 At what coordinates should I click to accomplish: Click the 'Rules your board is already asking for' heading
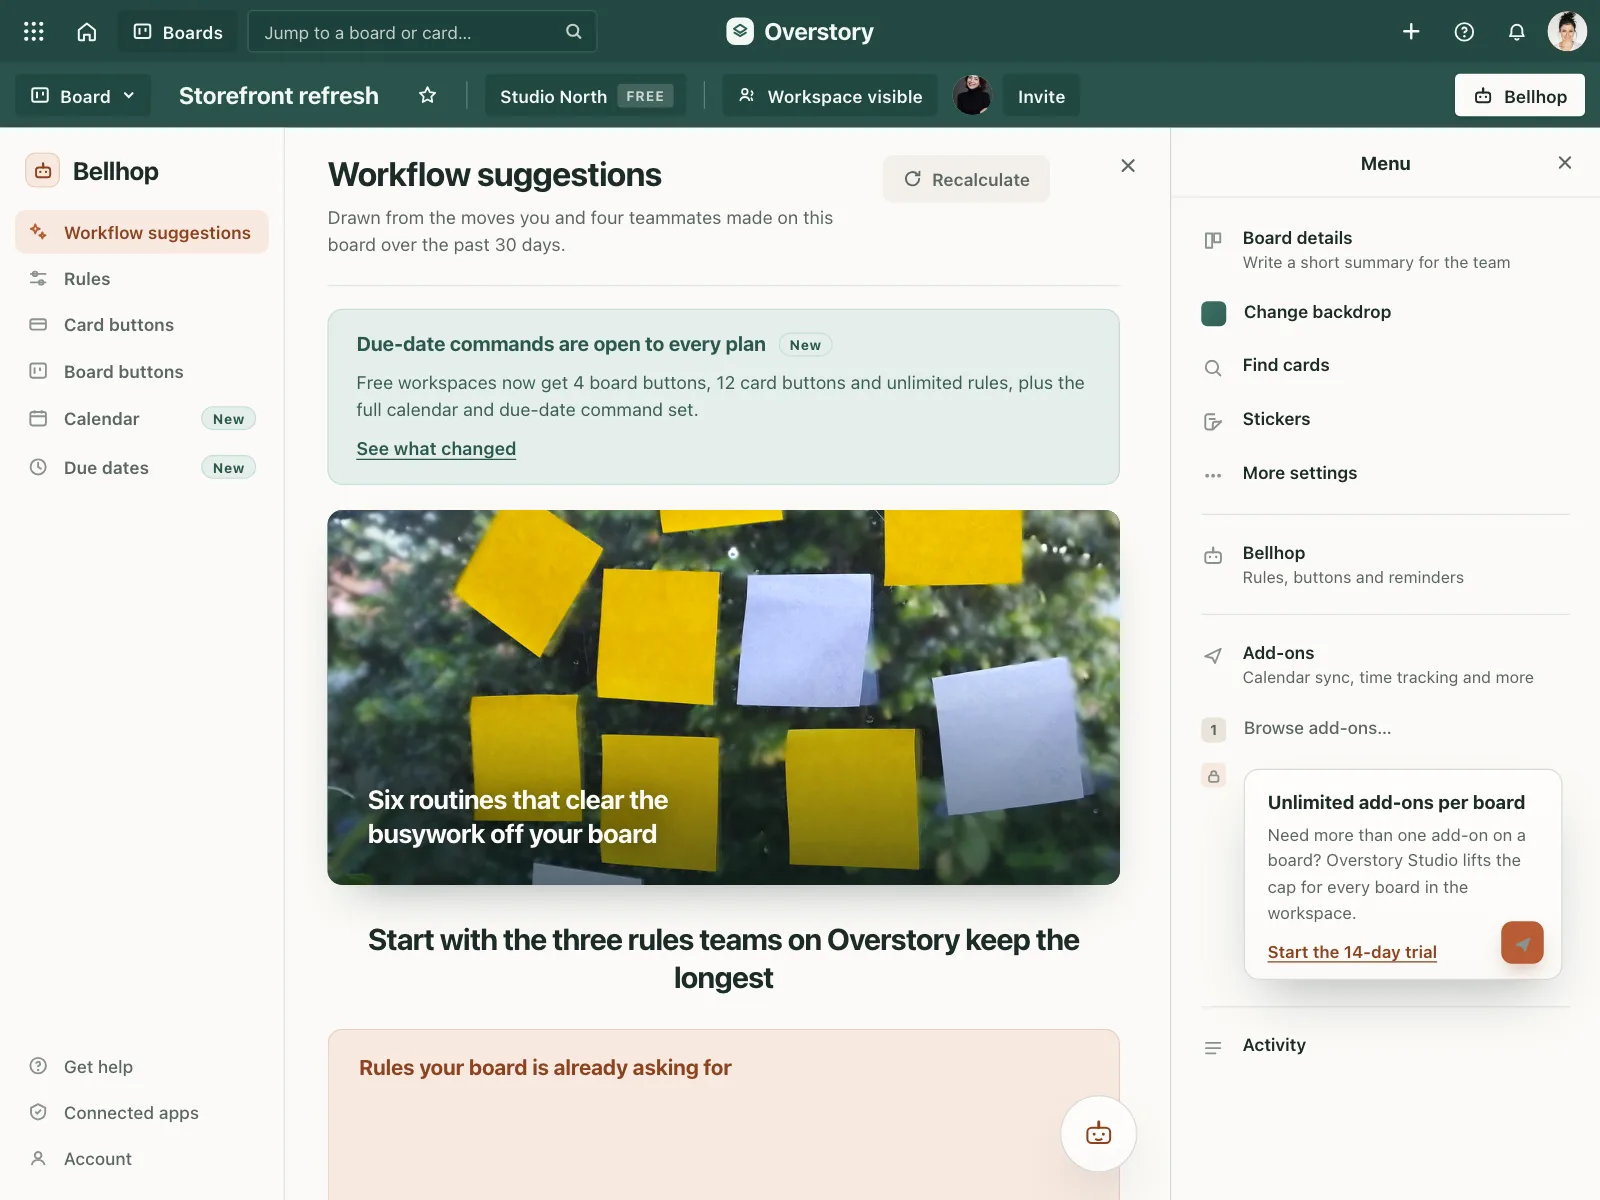pos(545,1068)
